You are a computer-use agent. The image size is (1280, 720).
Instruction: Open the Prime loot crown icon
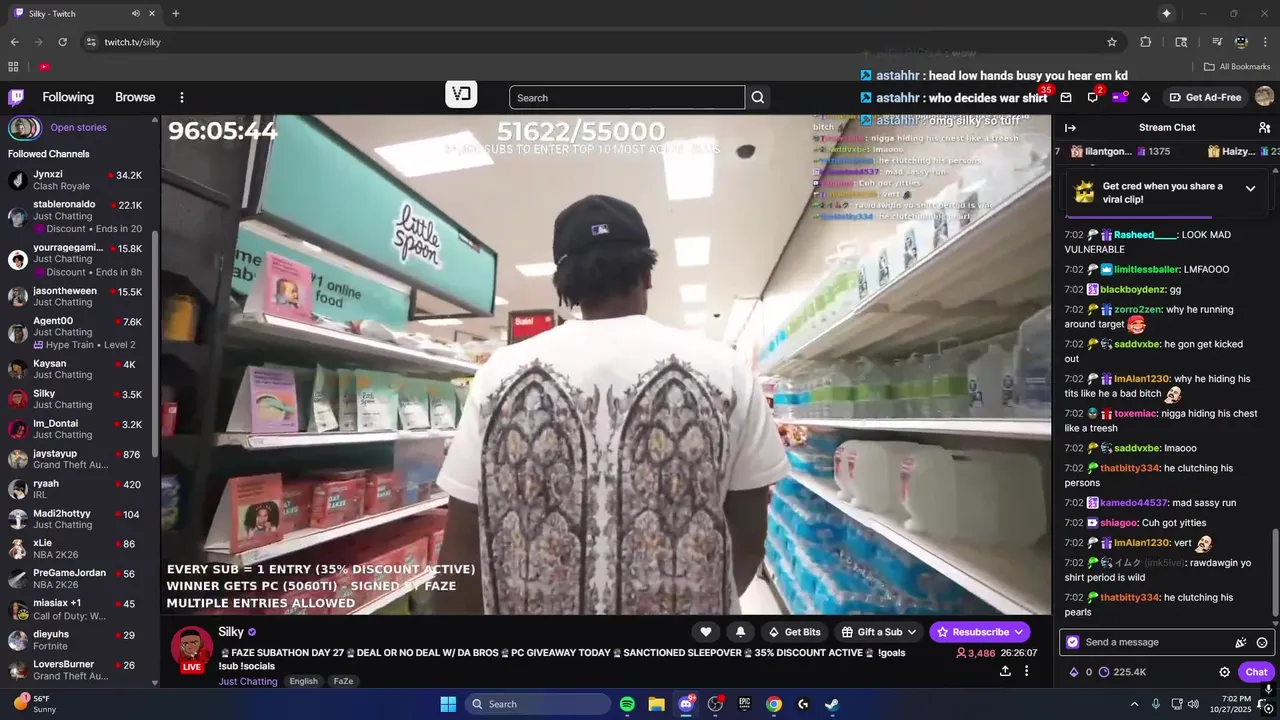point(1041,97)
